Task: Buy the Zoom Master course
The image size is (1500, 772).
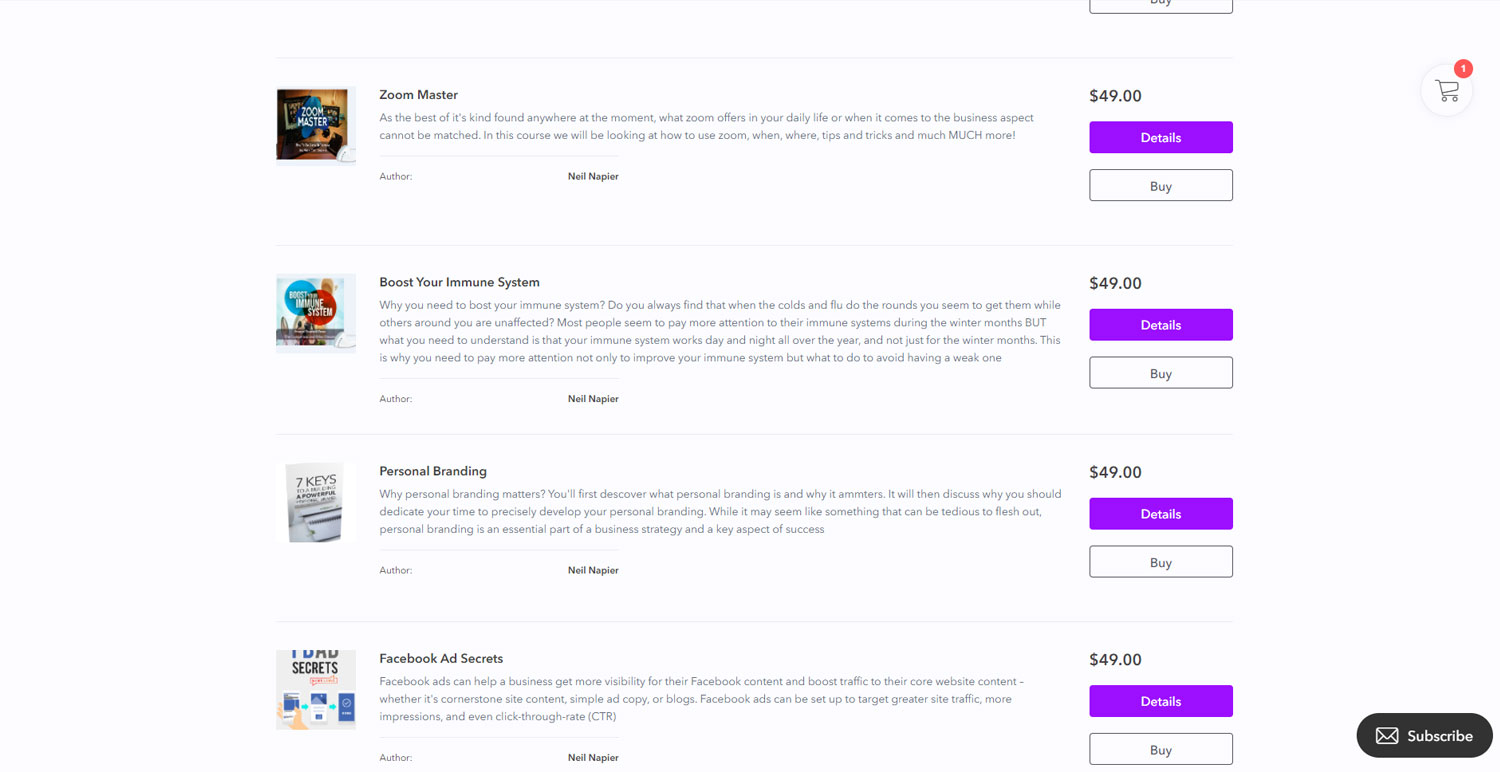Action: [1160, 186]
